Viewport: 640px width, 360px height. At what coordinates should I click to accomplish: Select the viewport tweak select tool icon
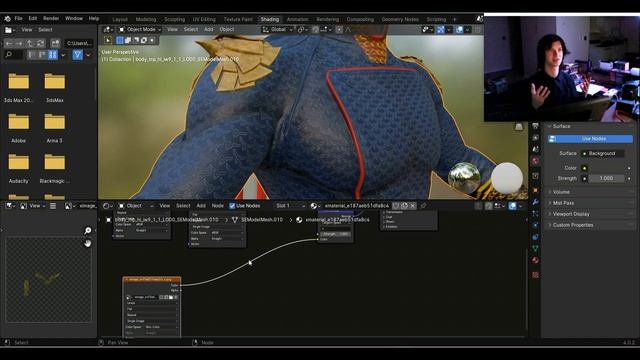pos(108,40)
